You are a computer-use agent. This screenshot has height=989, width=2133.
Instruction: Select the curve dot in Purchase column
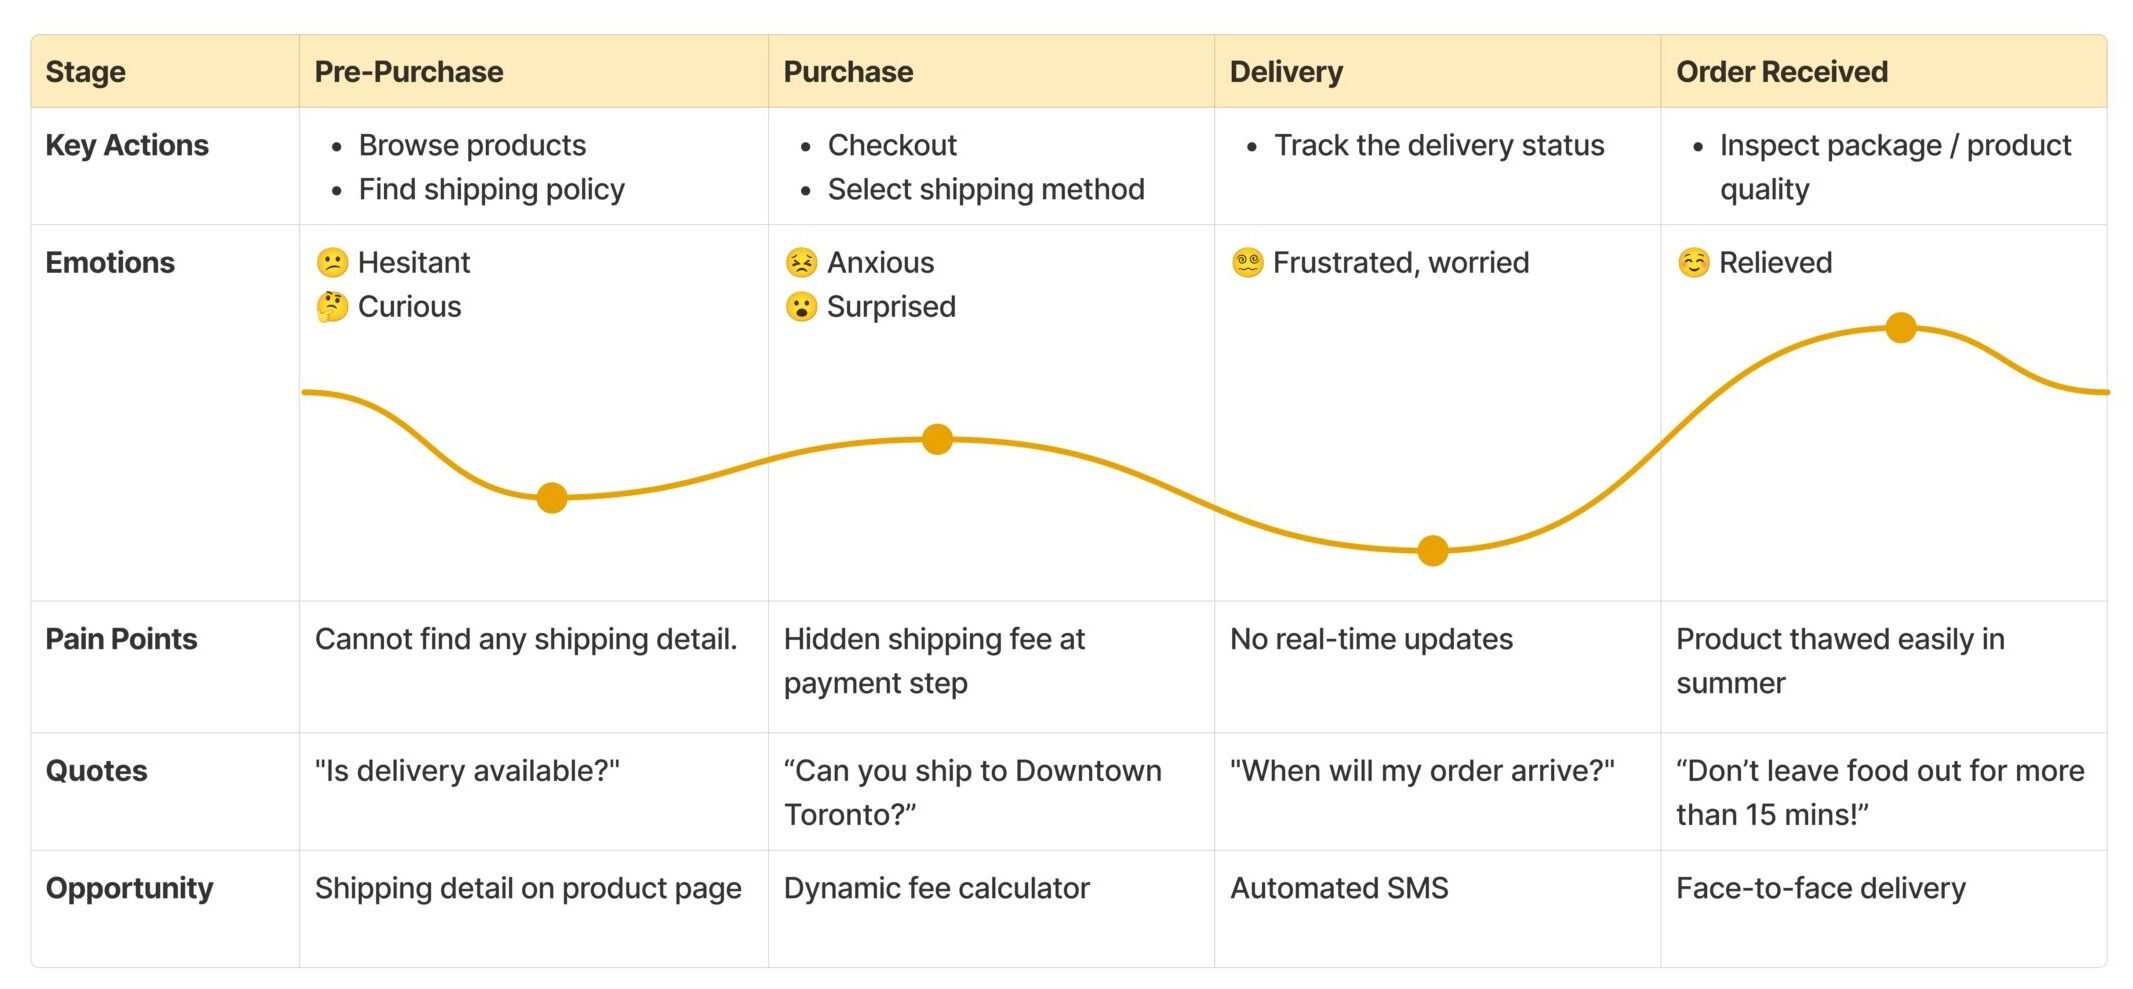click(937, 439)
